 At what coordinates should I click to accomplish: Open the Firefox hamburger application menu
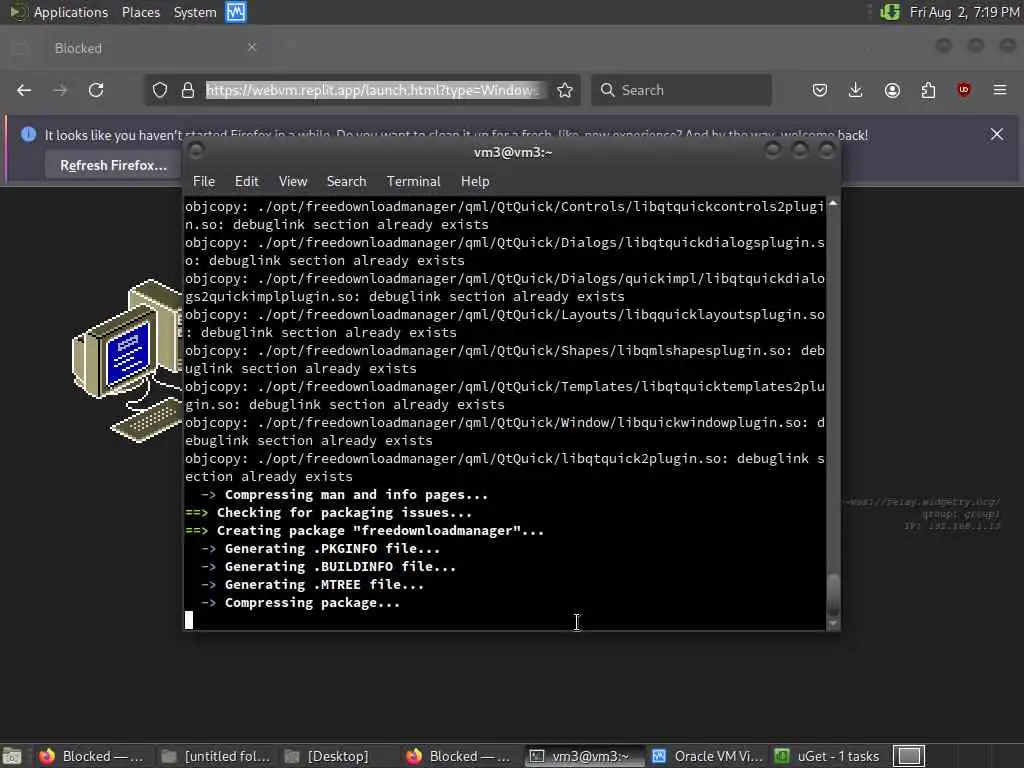tap(1000, 90)
